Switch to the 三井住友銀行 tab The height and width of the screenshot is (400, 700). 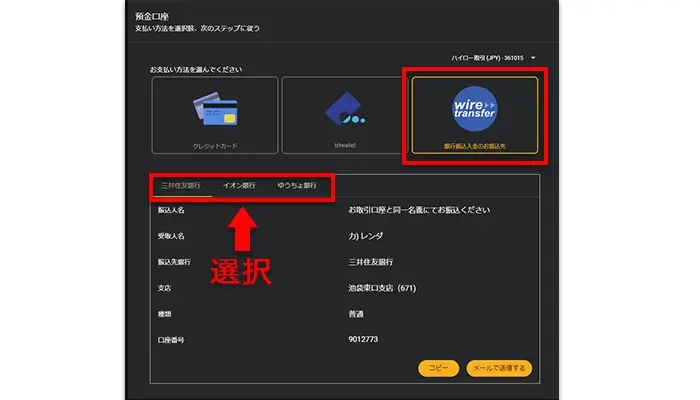click(181, 185)
